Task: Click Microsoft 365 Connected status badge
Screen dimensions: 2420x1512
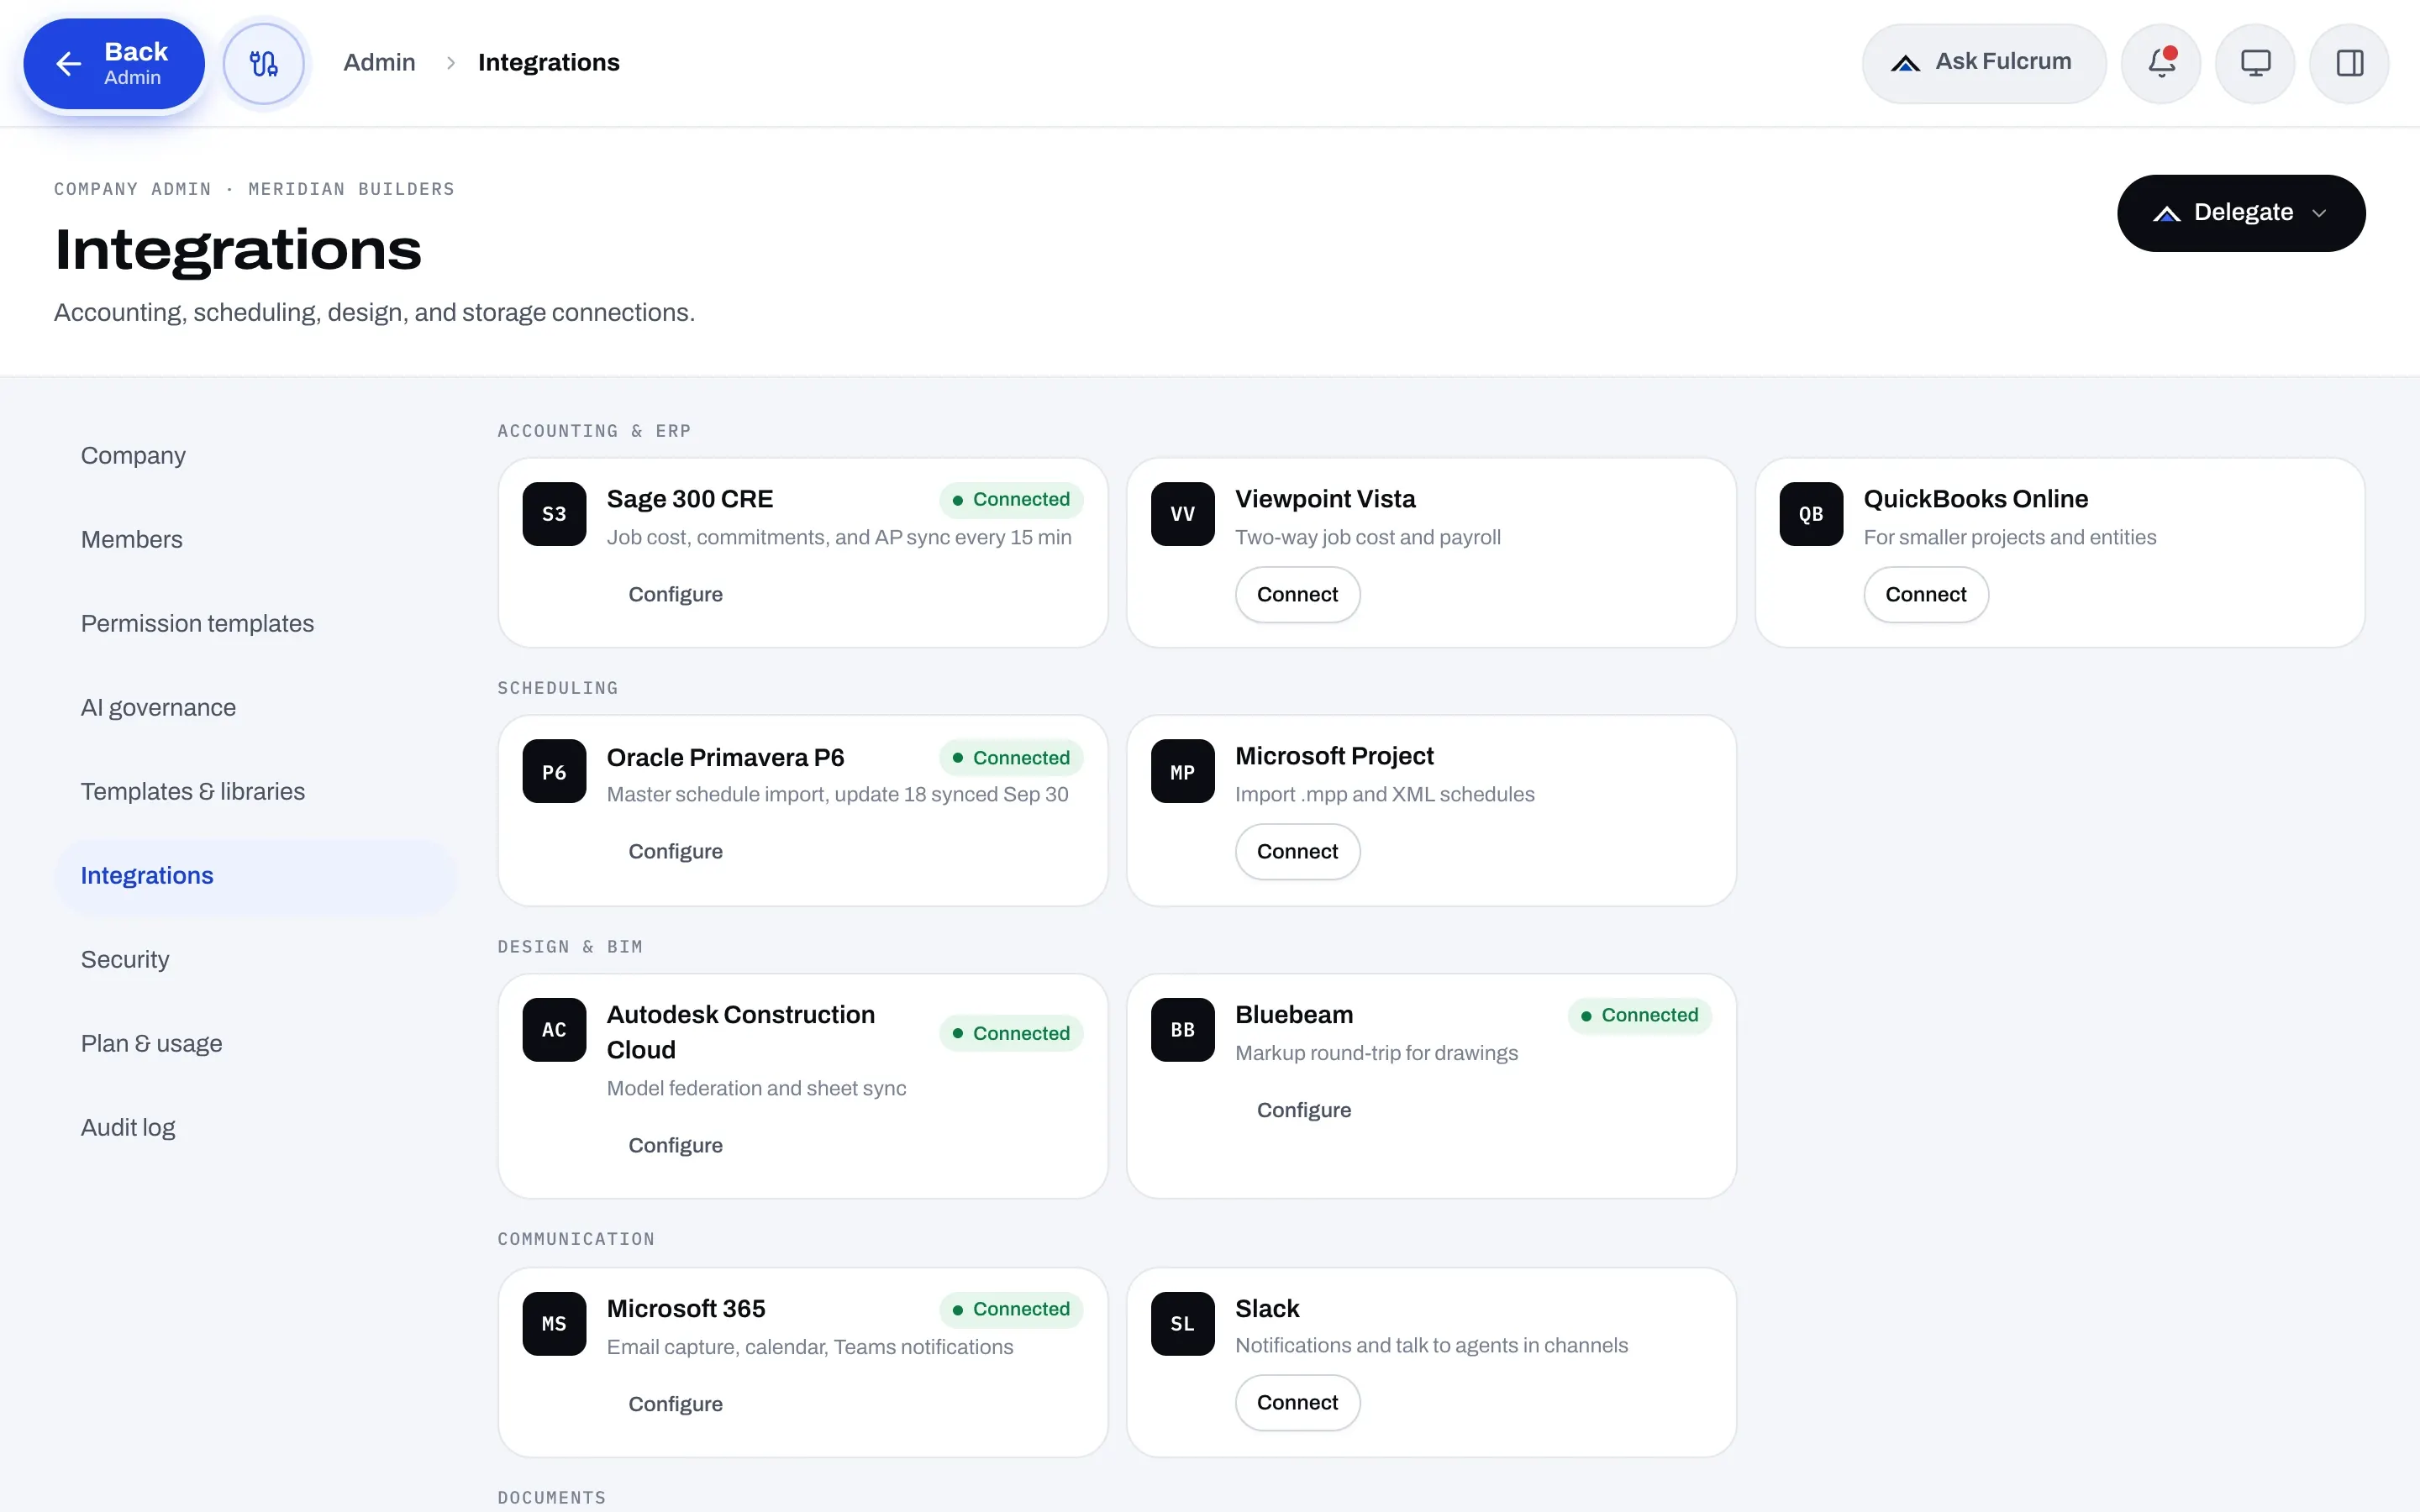Action: click(x=1011, y=1309)
